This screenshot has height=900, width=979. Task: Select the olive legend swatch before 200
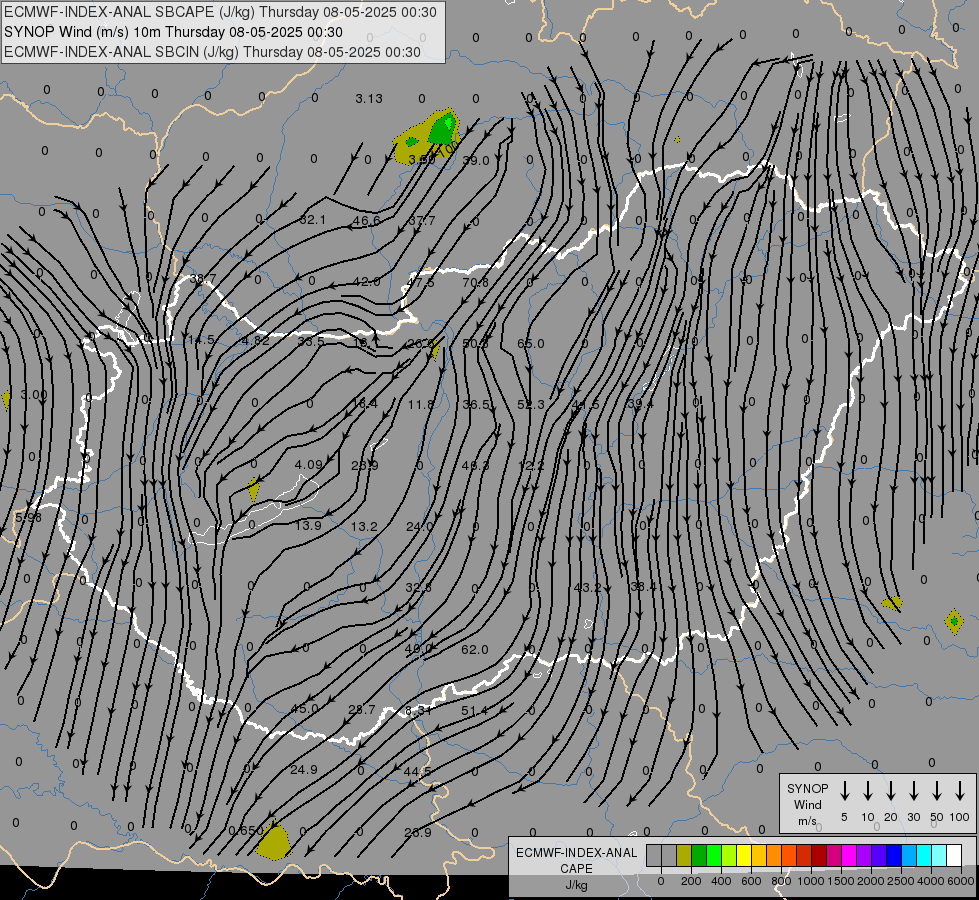(x=684, y=855)
